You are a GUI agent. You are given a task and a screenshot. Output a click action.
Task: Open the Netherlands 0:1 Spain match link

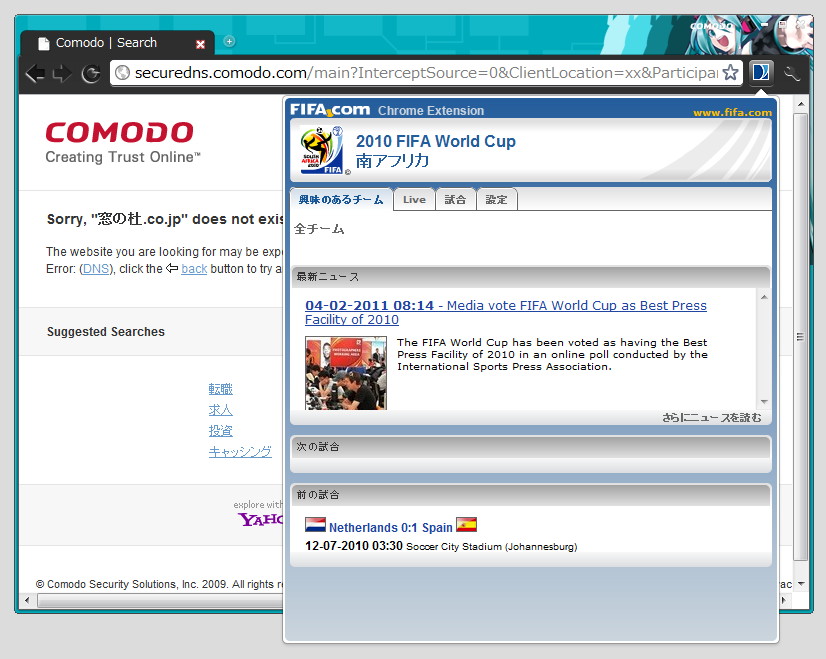coord(391,527)
